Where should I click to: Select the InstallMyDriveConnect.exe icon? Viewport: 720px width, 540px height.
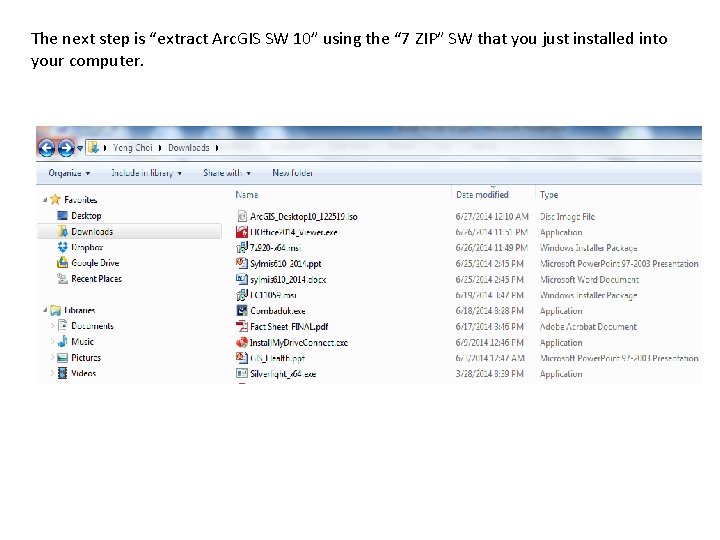(242, 342)
